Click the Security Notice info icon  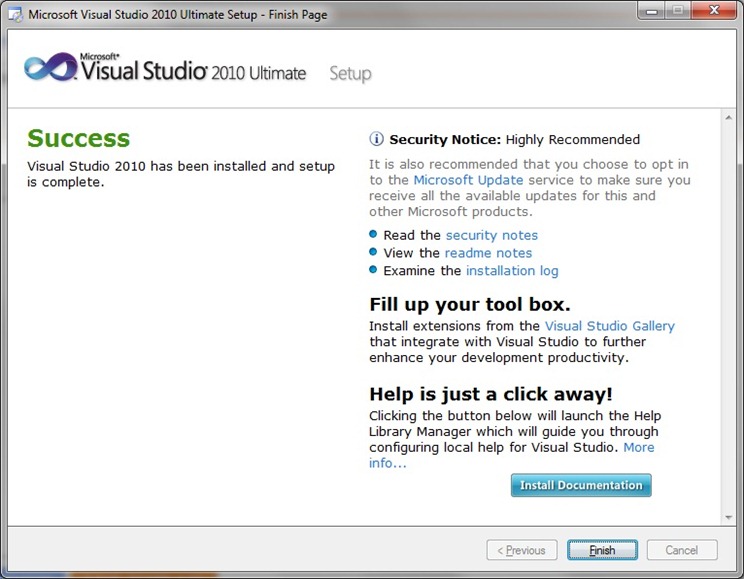click(x=376, y=139)
